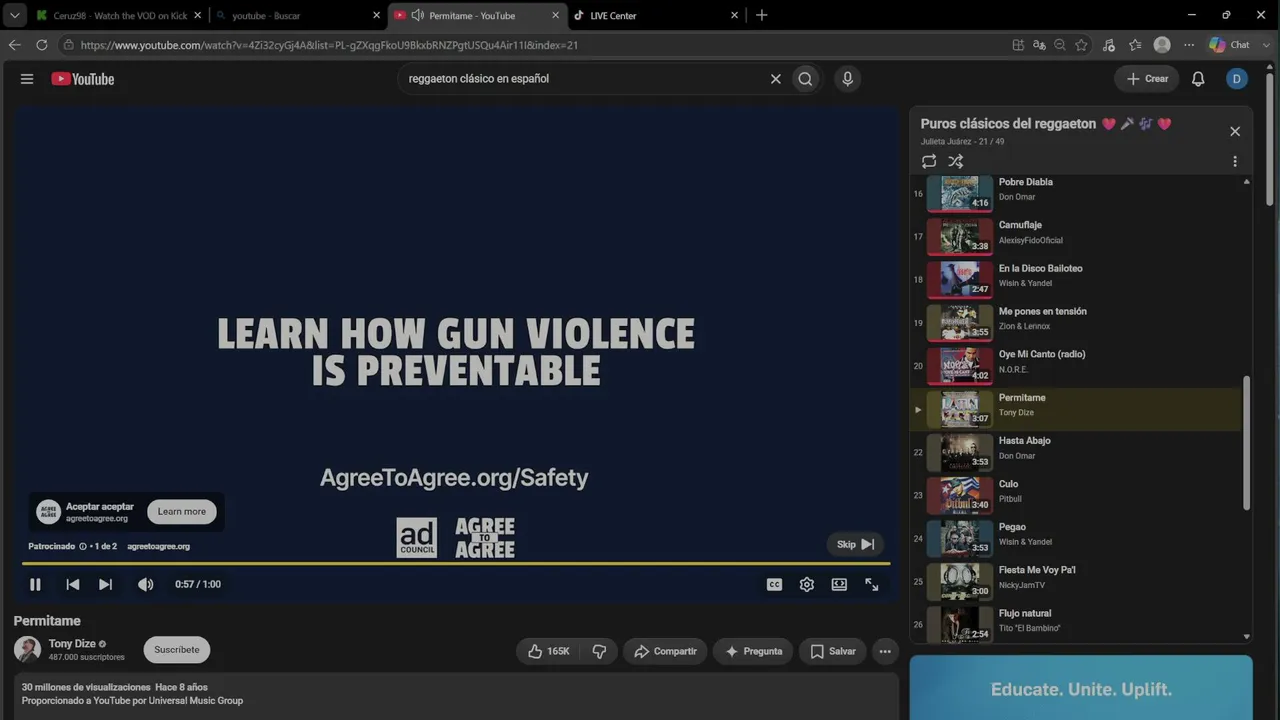Play Pobre Diabla by Don Omar
The width and height of the screenshot is (1280, 720).
click(x=1076, y=193)
